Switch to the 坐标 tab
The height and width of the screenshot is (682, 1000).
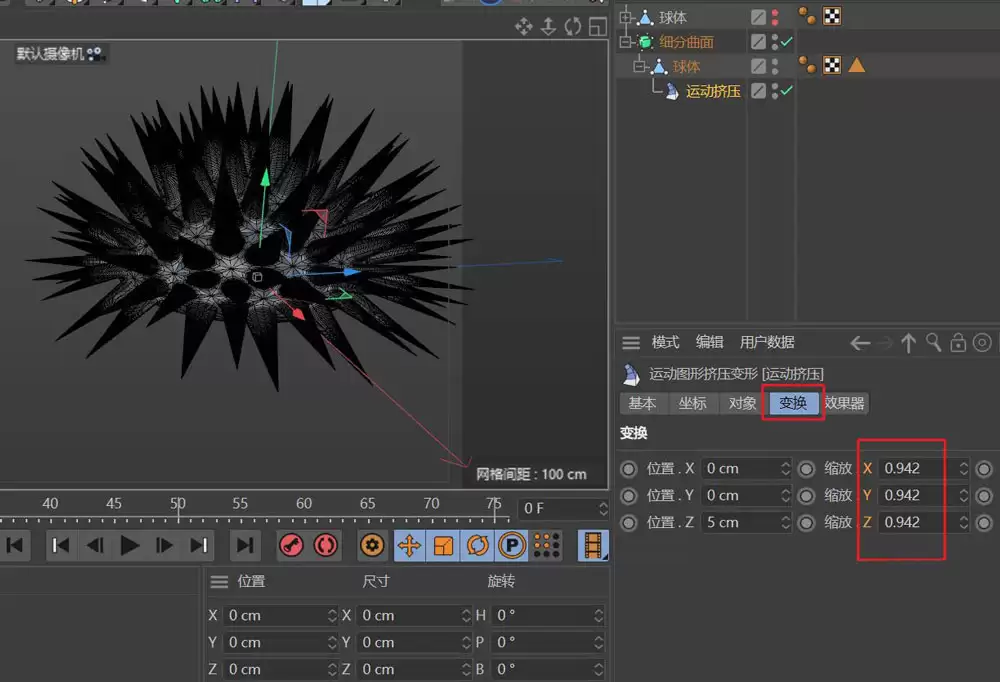pos(693,404)
